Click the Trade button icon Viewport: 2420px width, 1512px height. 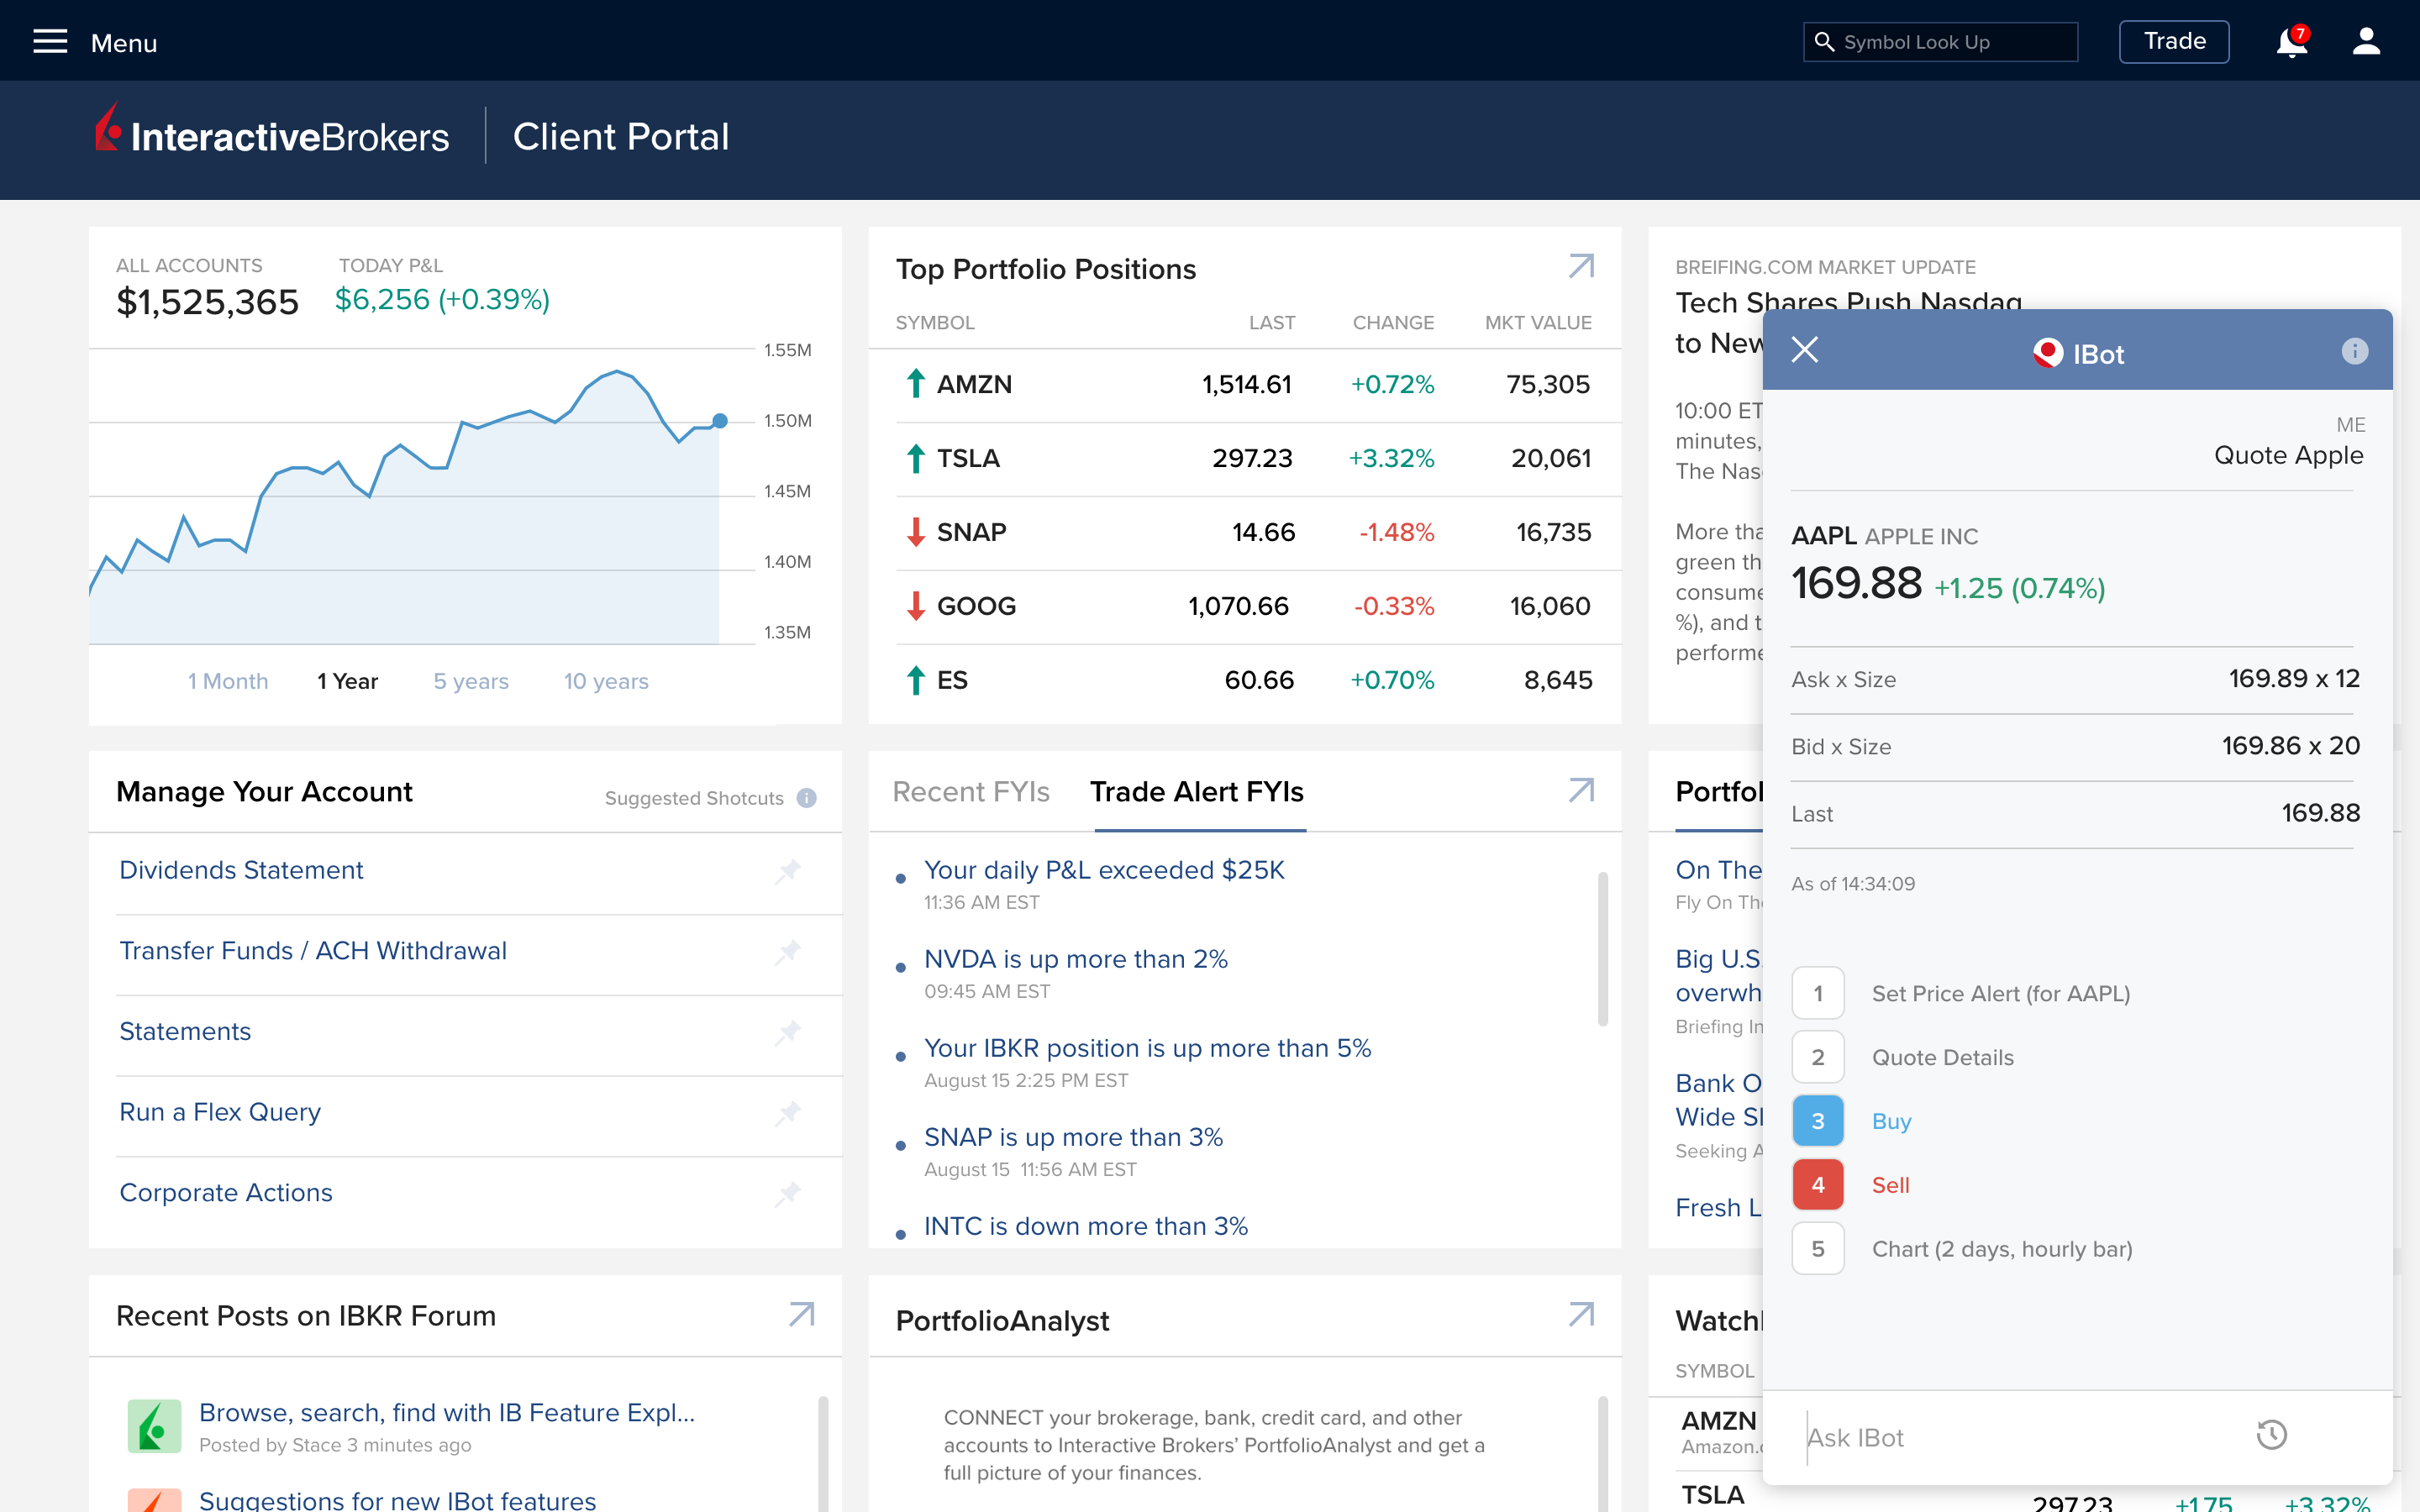[2175, 42]
